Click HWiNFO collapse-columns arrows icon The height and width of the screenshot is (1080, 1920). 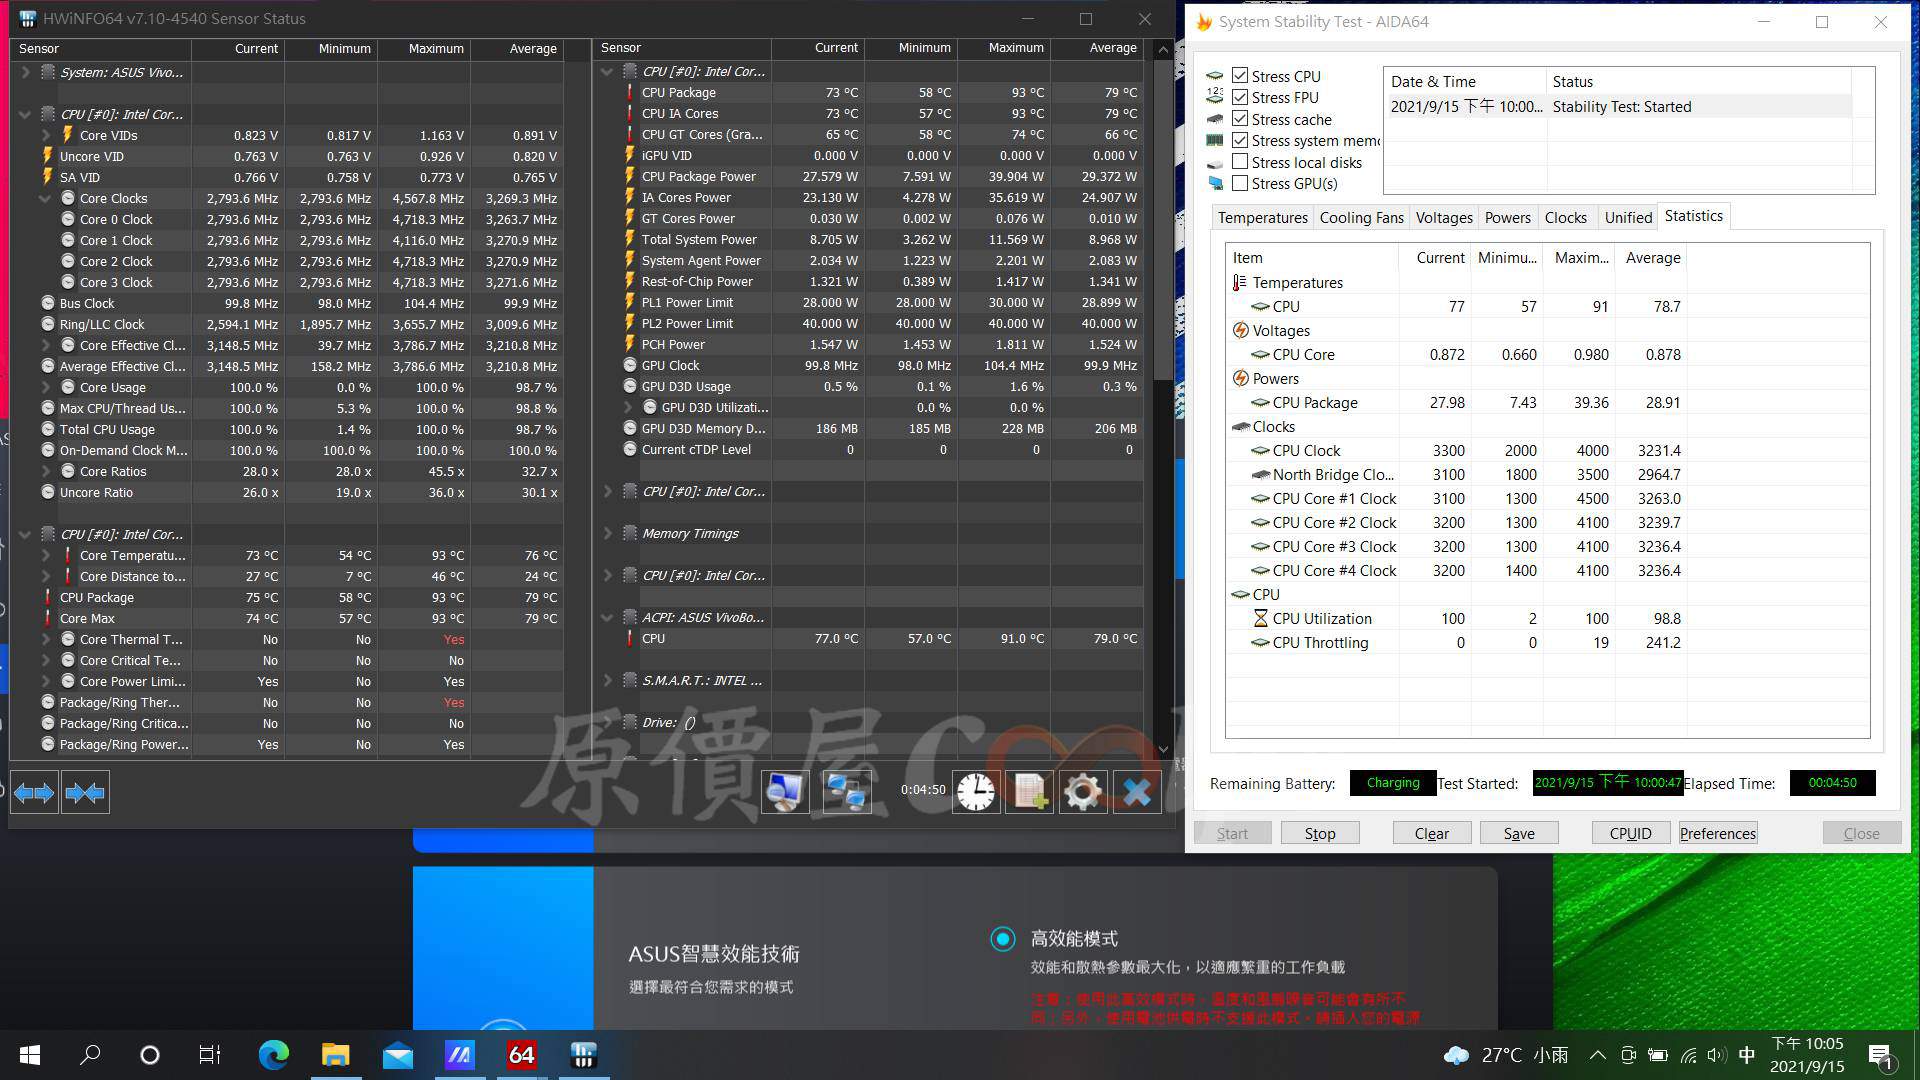(85, 793)
